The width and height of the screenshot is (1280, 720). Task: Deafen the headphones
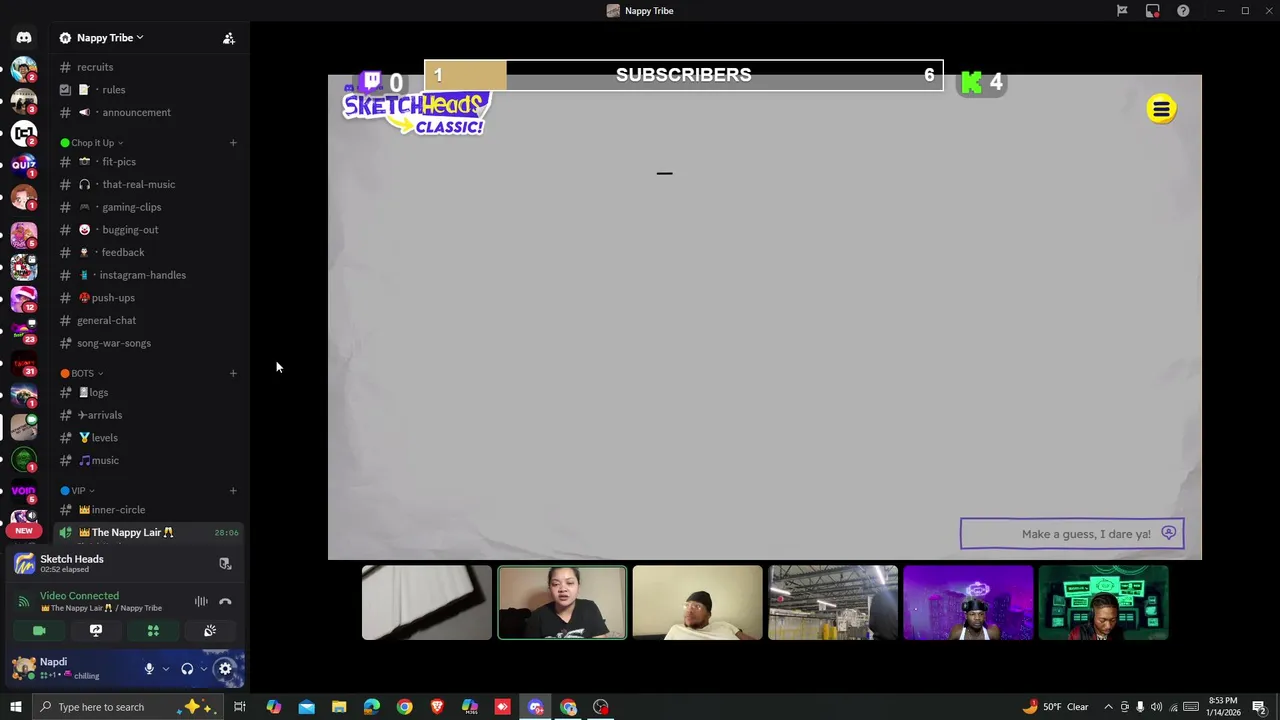pos(187,669)
